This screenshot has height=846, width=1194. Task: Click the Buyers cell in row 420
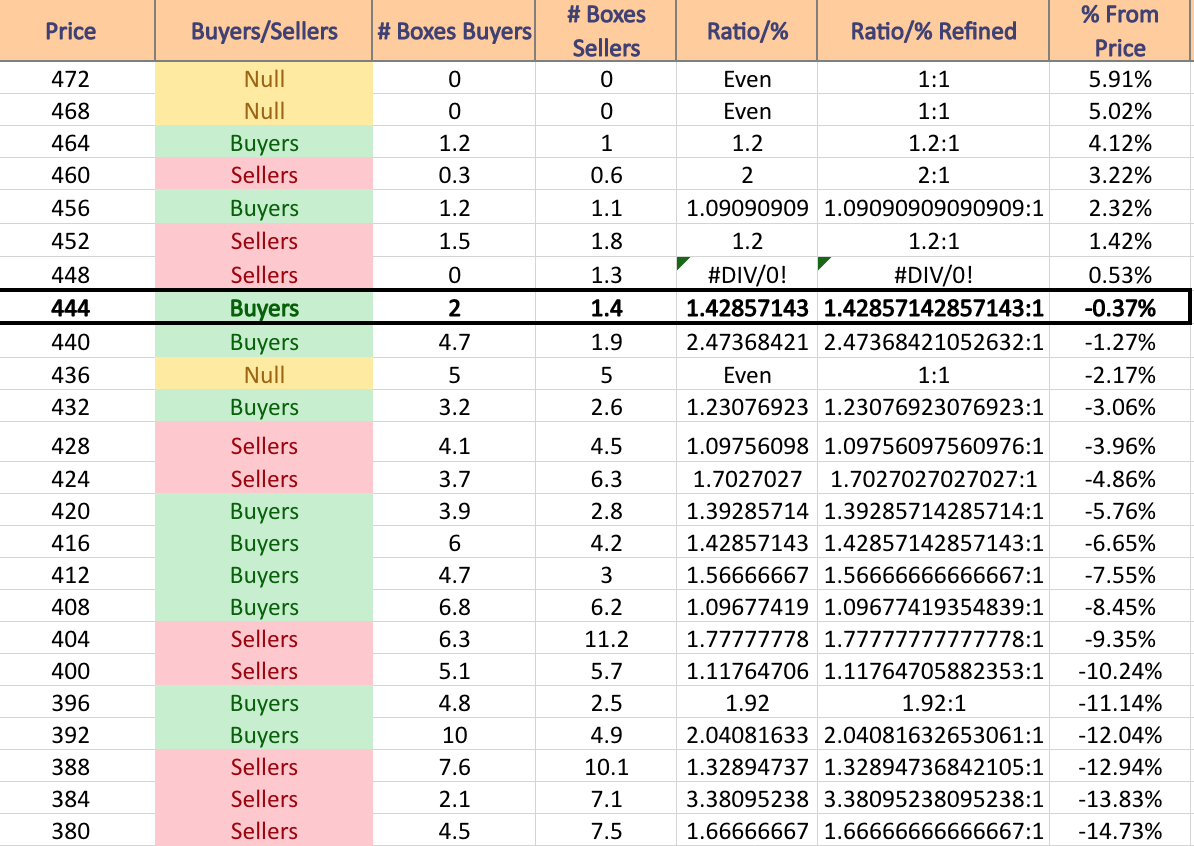(x=263, y=510)
